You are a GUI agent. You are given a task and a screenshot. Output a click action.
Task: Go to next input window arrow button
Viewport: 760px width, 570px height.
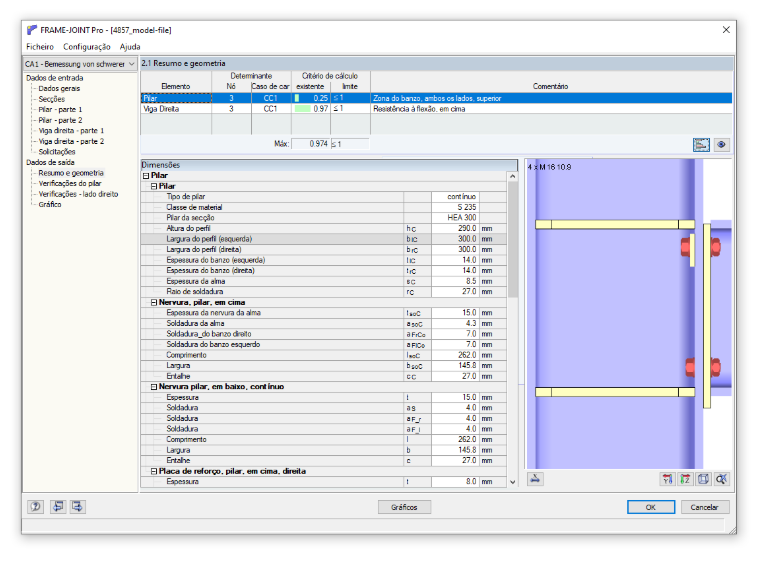tap(78, 507)
